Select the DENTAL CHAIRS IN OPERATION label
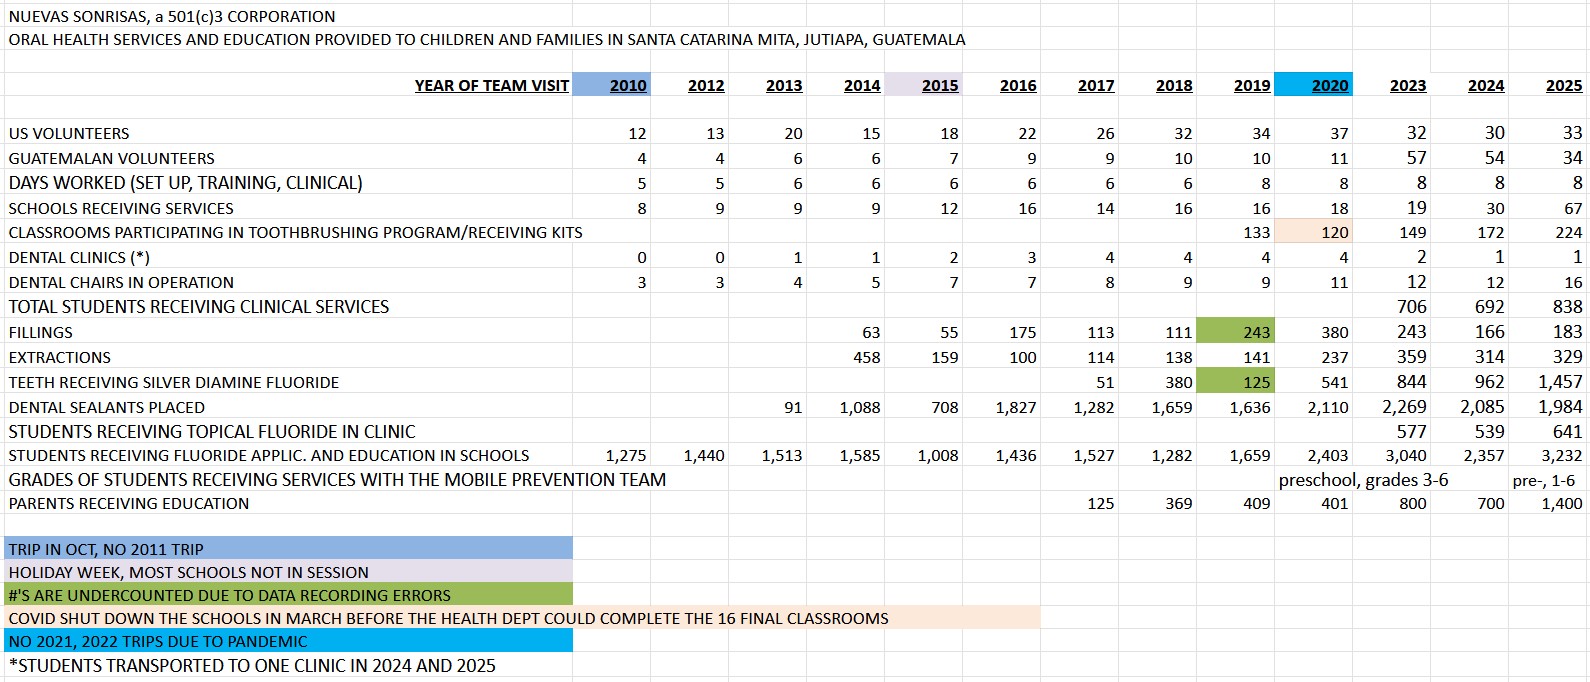The height and width of the screenshot is (682, 1590). click(x=121, y=283)
